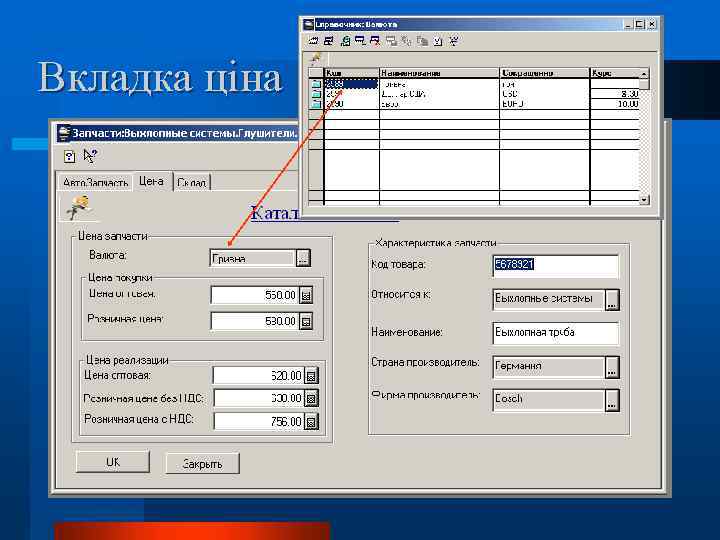Image resolution: width=720 pixels, height=540 pixels.
Task: Click row icon of the USD currency entry
Action: click(x=316, y=94)
